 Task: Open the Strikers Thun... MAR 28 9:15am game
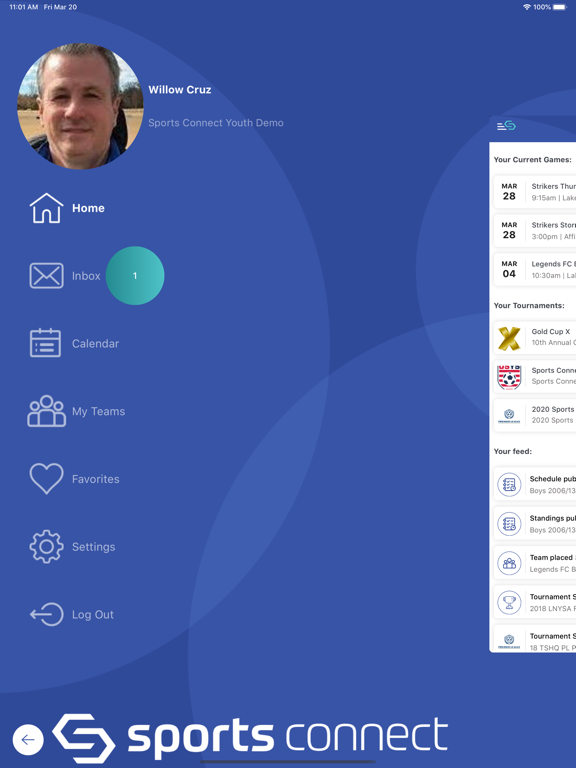point(535,192)
